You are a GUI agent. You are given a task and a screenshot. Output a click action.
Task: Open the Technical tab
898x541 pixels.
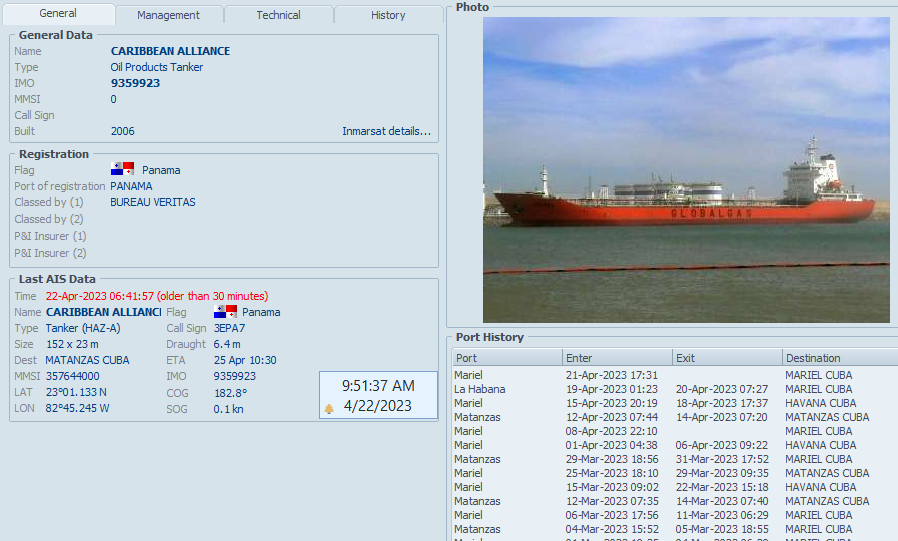[x=278, y=15]
